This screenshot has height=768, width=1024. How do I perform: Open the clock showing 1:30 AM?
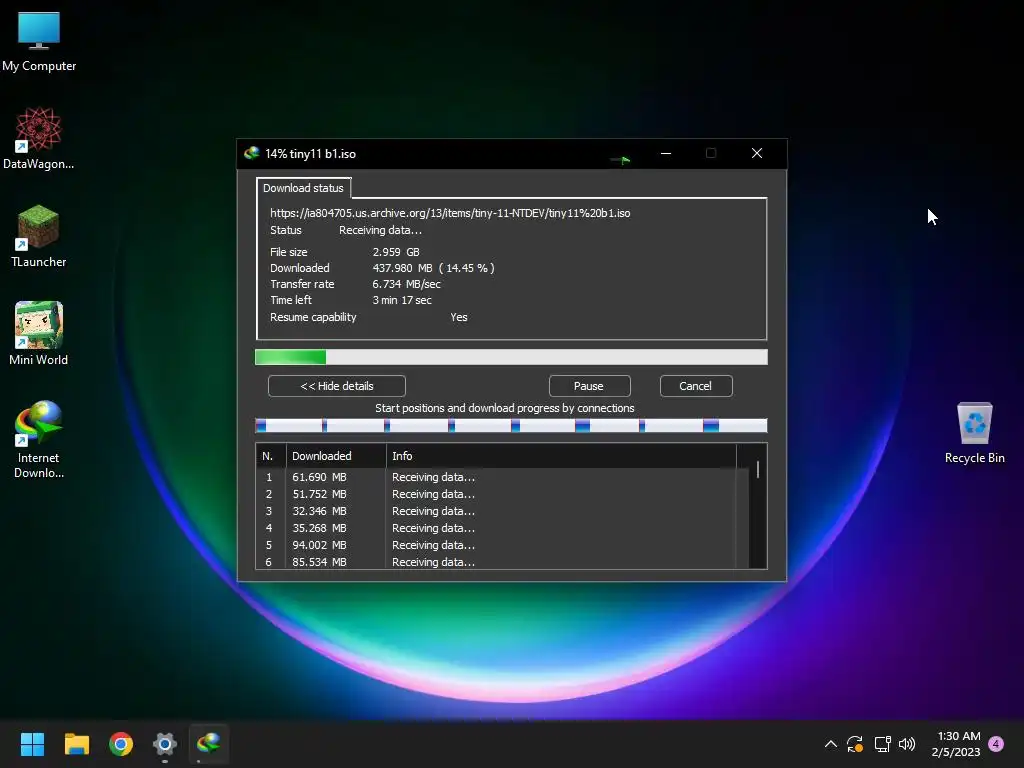click(957, 744)
